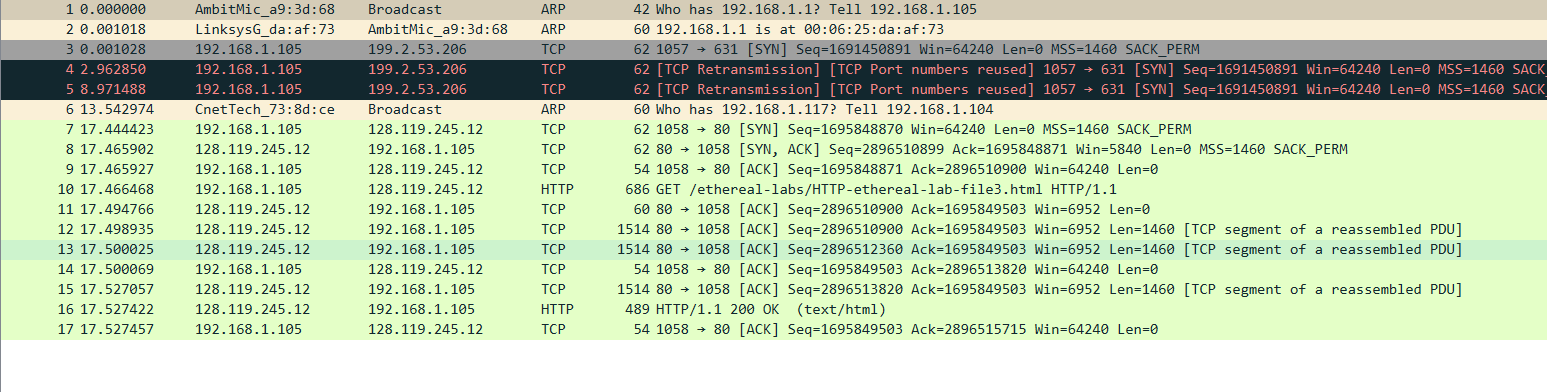This screenshot has width=1547, height=392.
Task: Select packet 15 reassembled PDU segment
Action: tap(773, 290)
